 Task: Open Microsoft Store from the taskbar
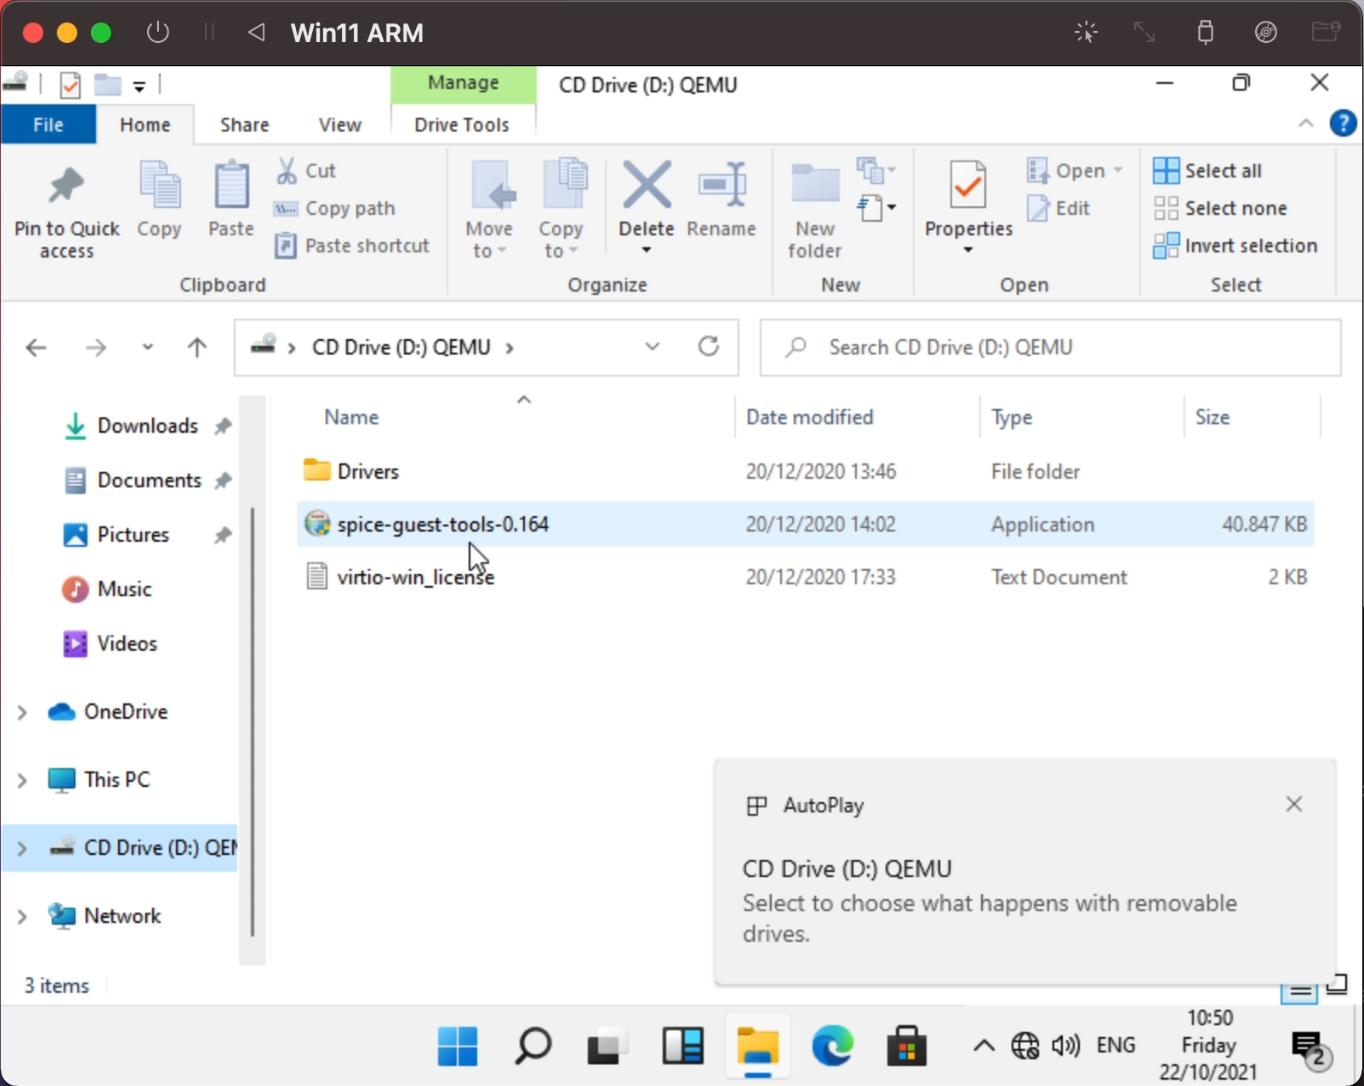(907, 1046)
